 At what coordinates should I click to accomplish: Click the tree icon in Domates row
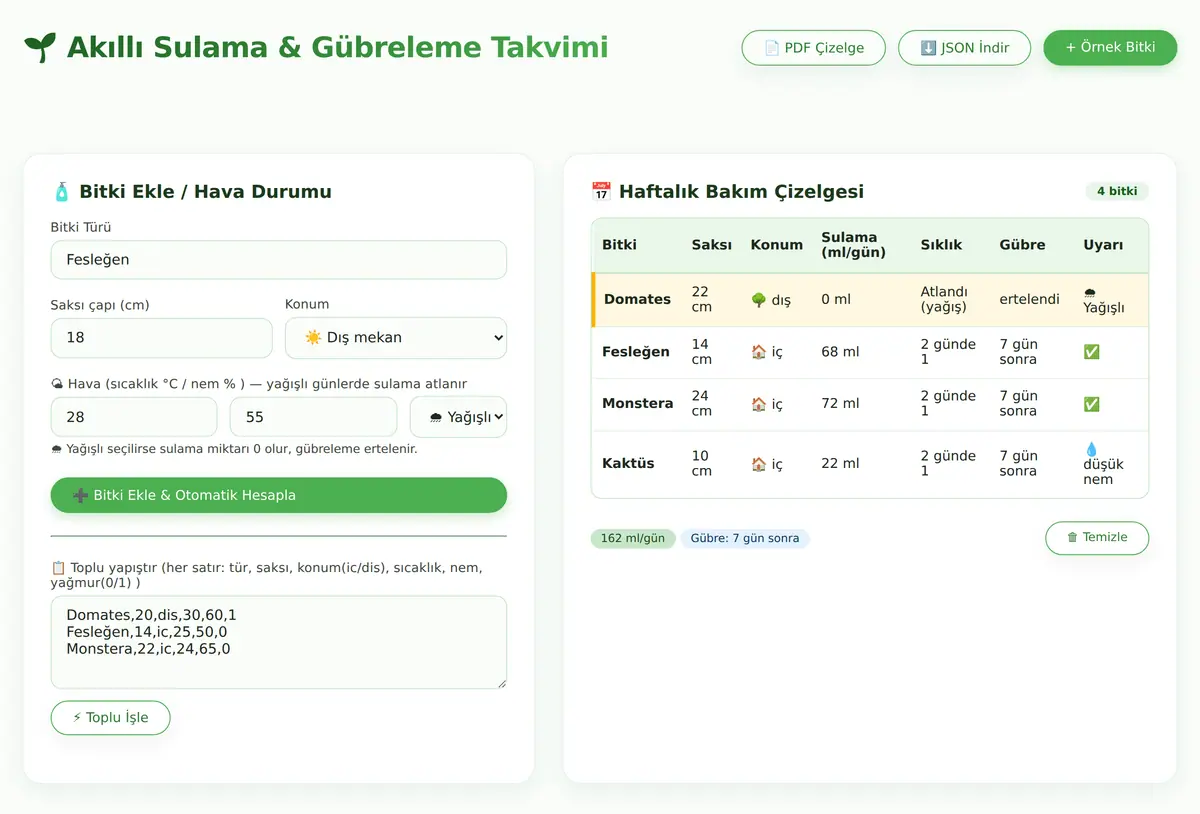point(758,300)
